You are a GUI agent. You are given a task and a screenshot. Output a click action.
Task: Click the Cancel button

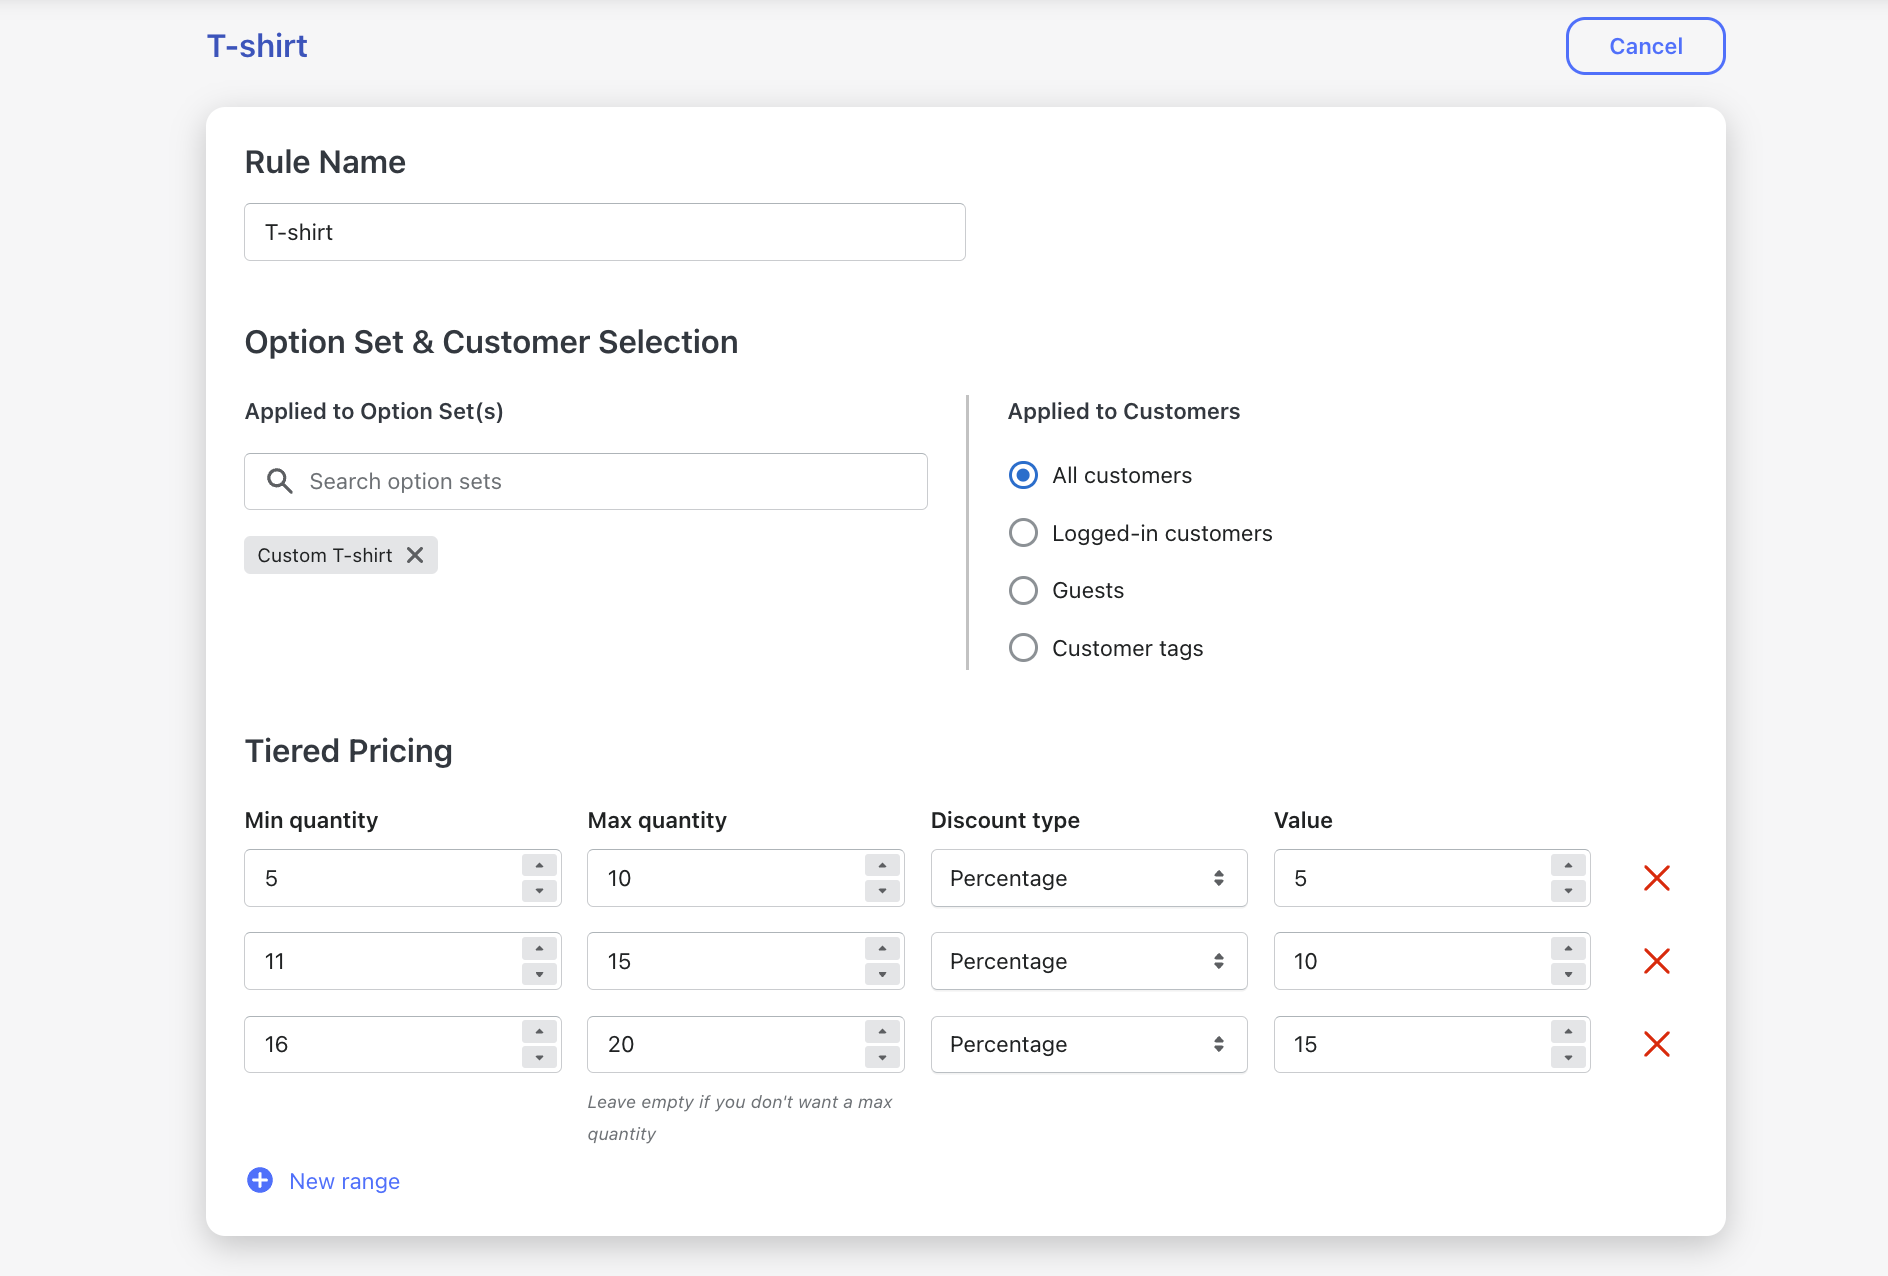(x=1645, y=46)
